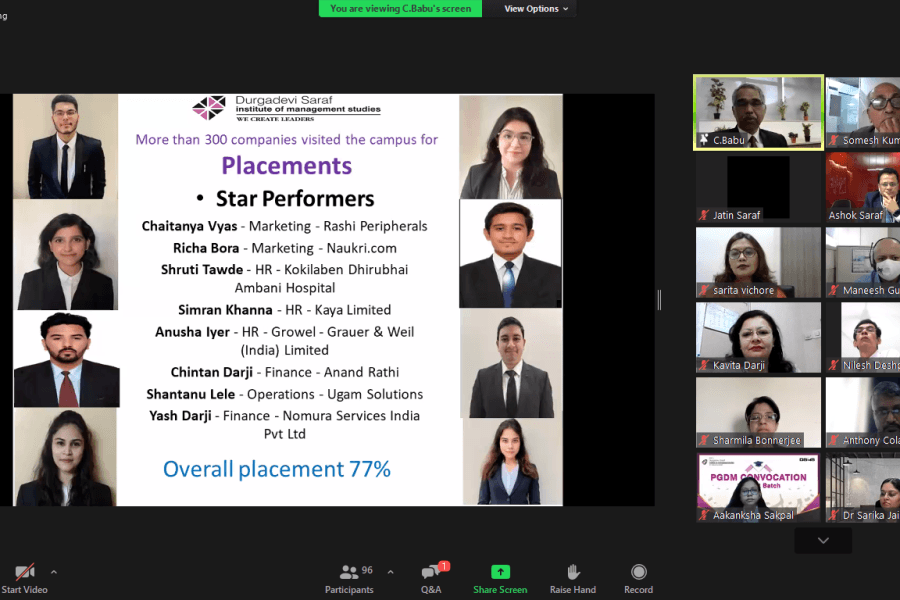Select Sharmila Bonnerjee's video thumbnail
The image size is (900, 600).
coord(758,412)
